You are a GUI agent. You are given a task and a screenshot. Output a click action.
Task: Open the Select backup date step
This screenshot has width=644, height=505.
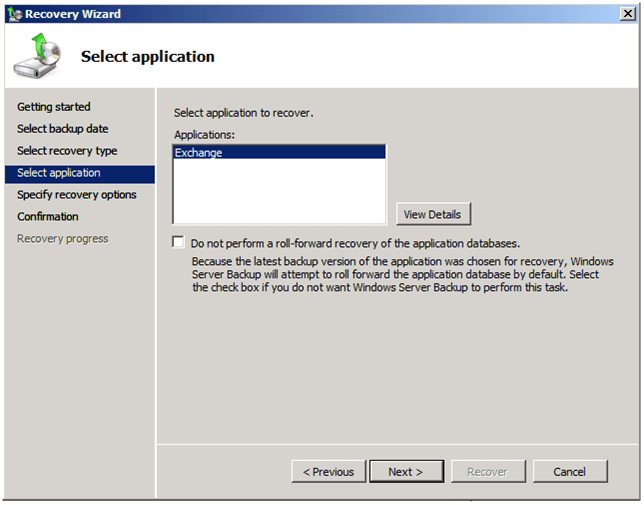tap(62, 129)
